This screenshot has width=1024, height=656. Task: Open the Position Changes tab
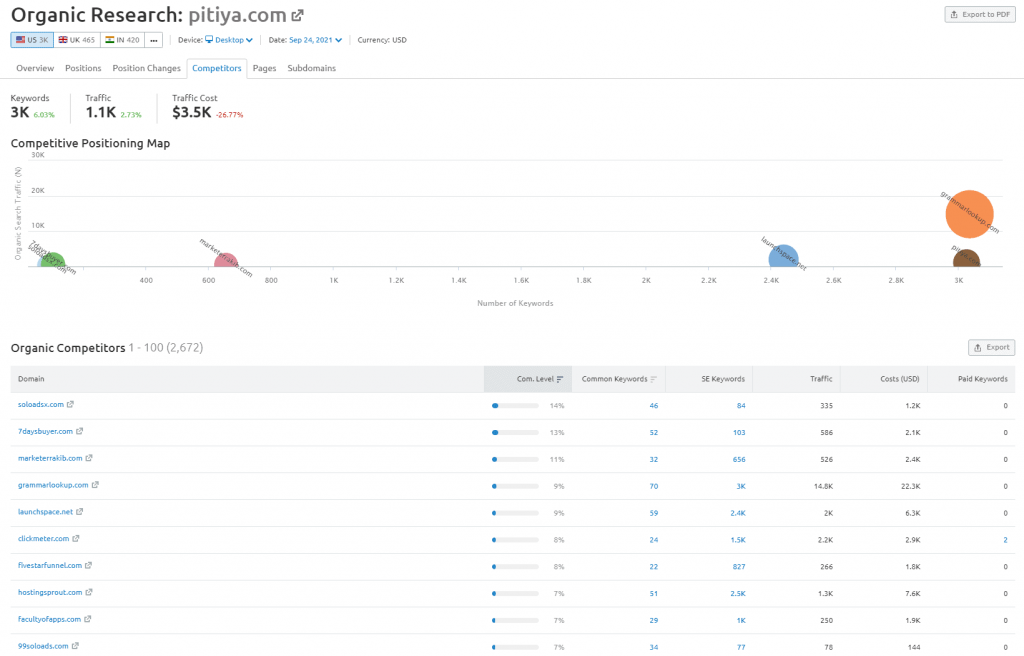pos(146,68)
